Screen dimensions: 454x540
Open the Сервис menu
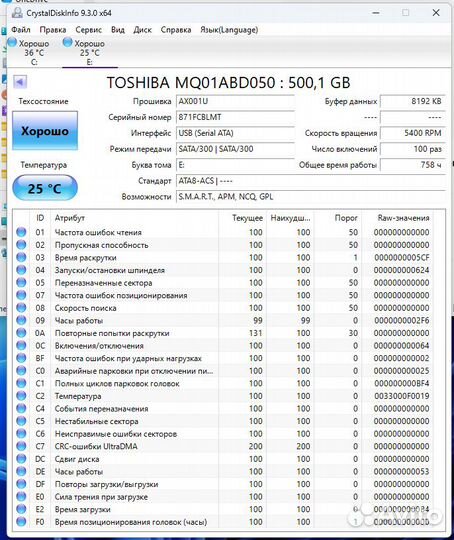tap(89, 30)
